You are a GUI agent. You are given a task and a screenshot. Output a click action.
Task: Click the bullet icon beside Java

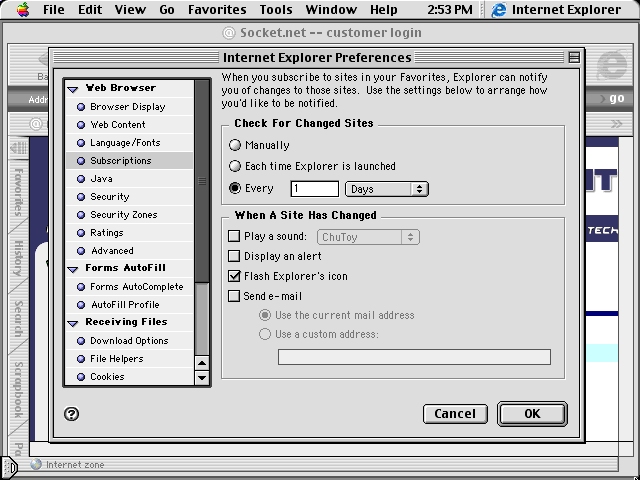[x=81, y=179]
